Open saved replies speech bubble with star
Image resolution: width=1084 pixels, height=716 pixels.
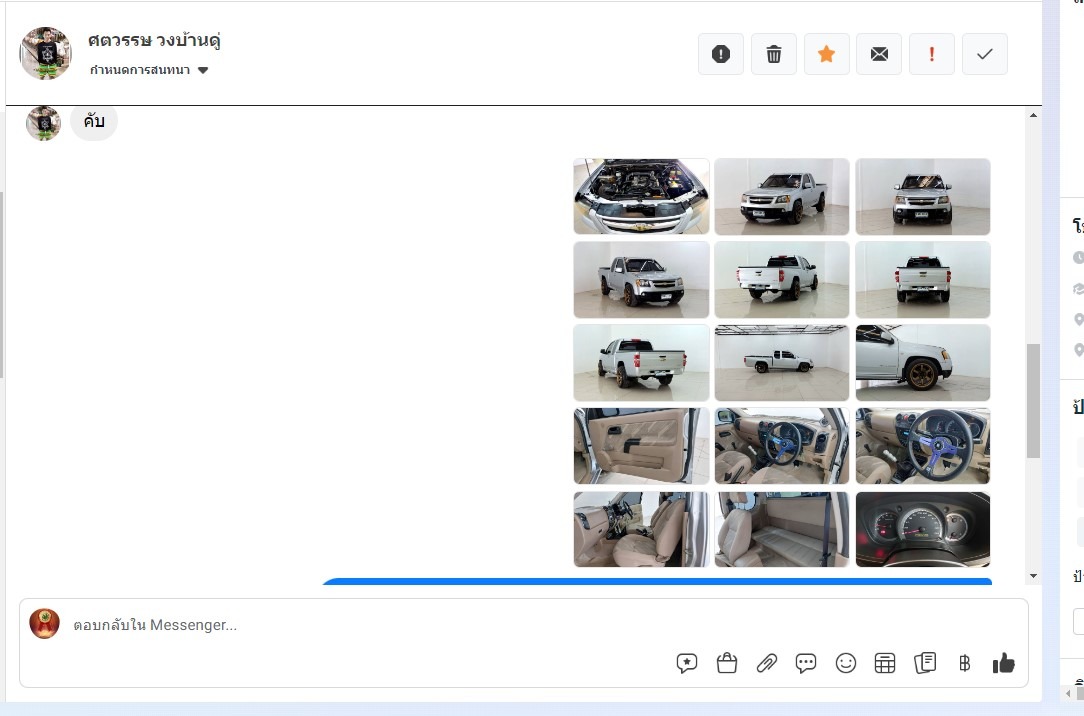(686, 663)
